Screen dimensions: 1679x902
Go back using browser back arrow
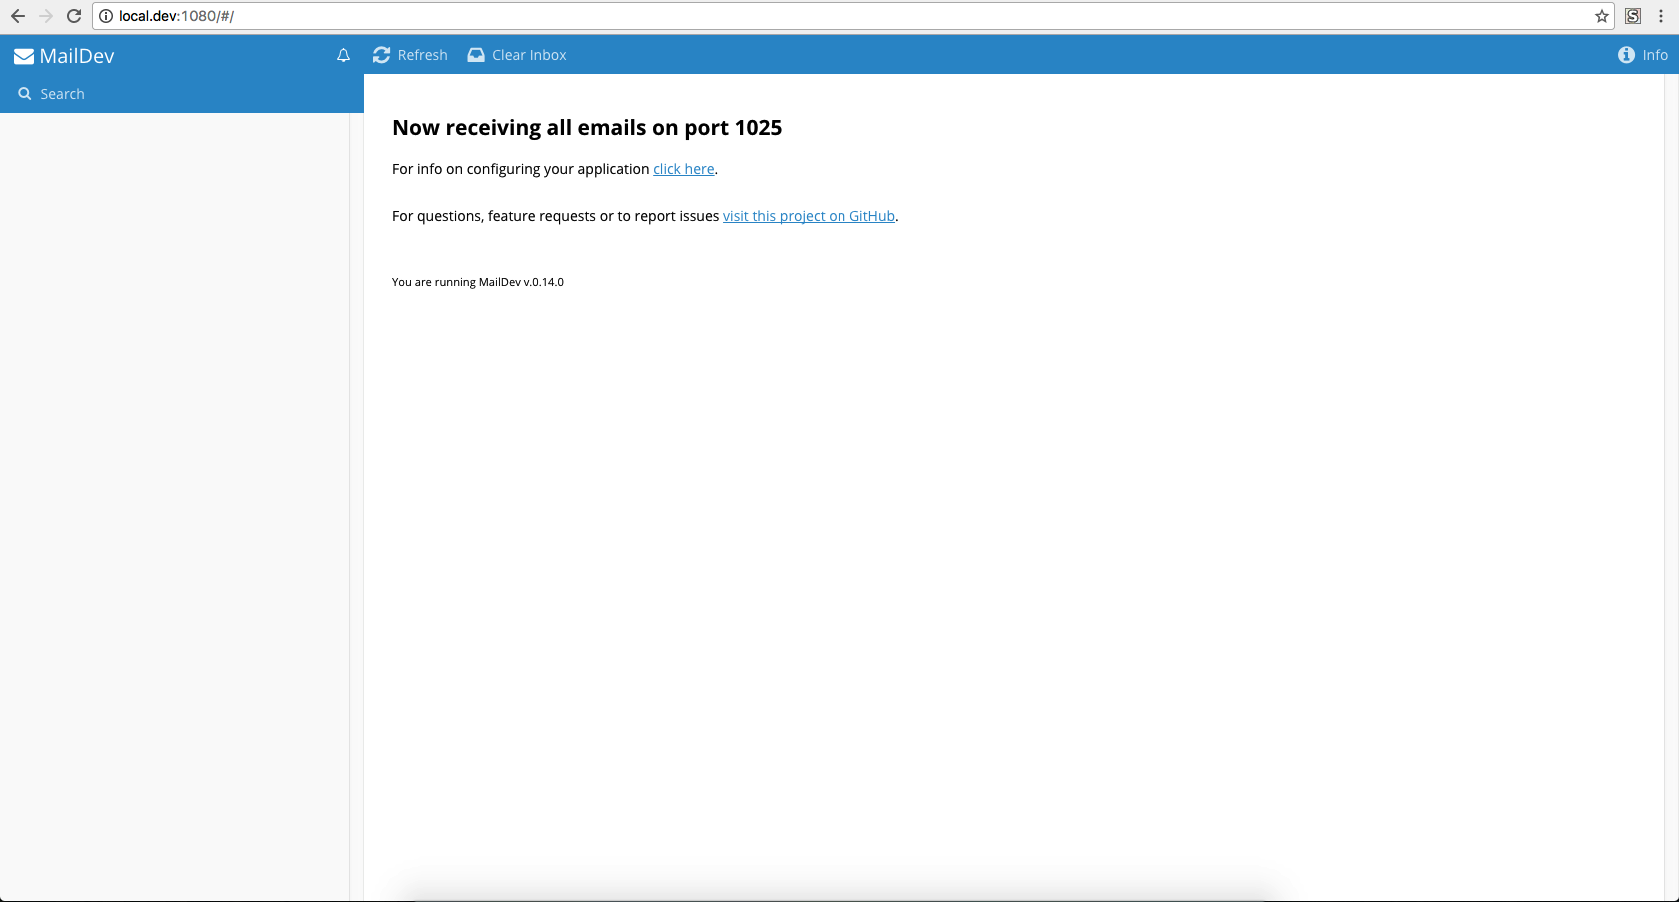[18, 16]
